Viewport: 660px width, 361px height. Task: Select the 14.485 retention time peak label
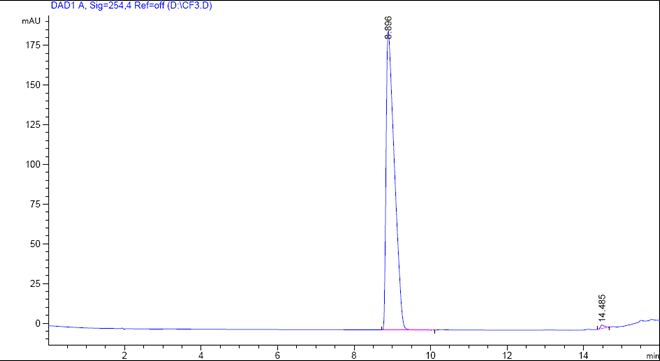pyautogui.click(x=602, y=308)
